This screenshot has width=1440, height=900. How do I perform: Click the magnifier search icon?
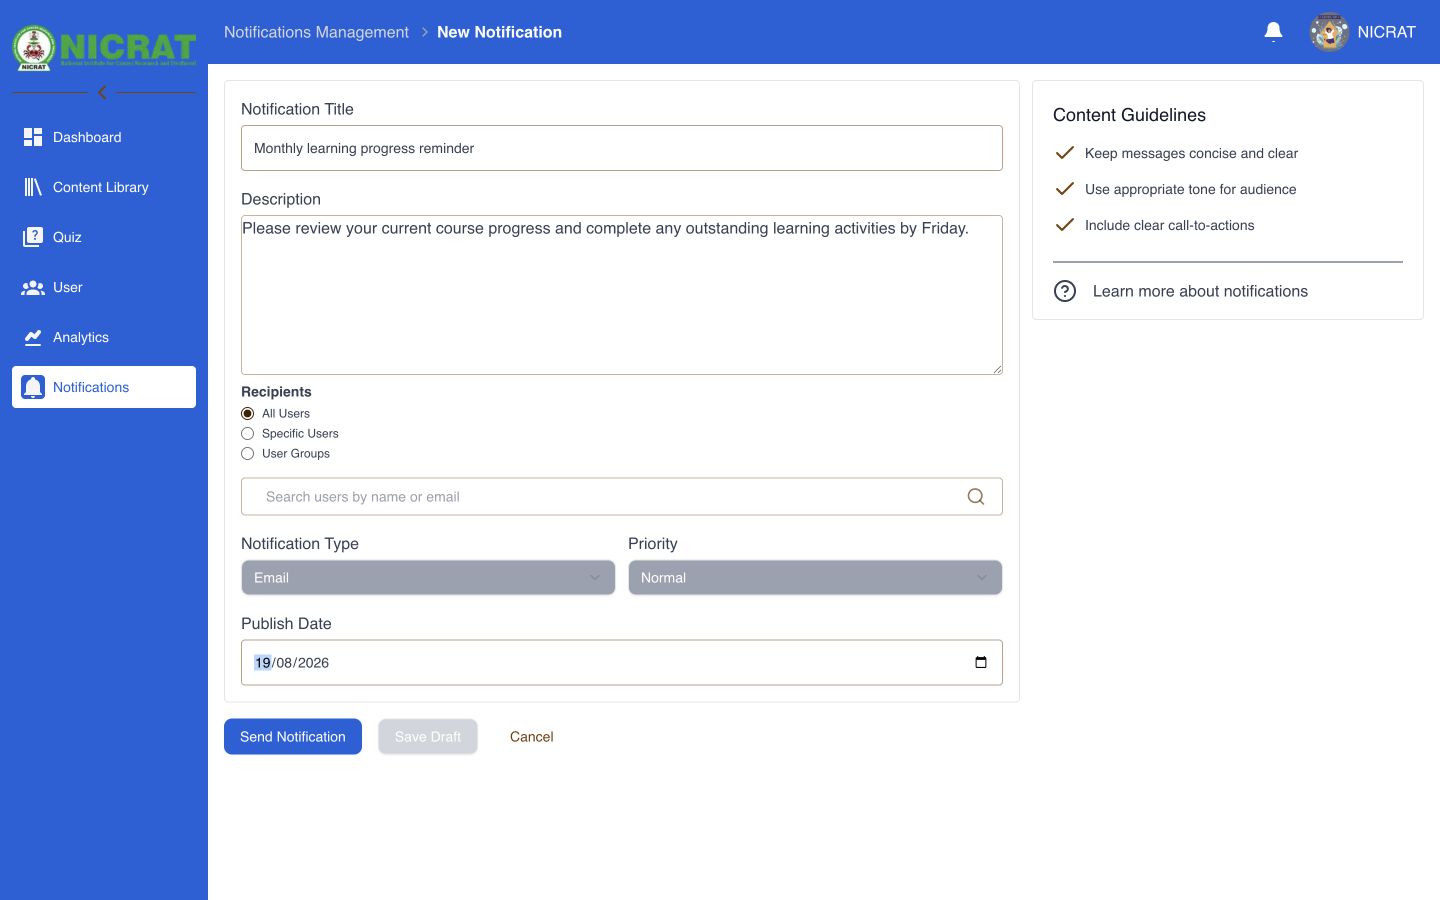pyautogui.click(x=976, y=497)
